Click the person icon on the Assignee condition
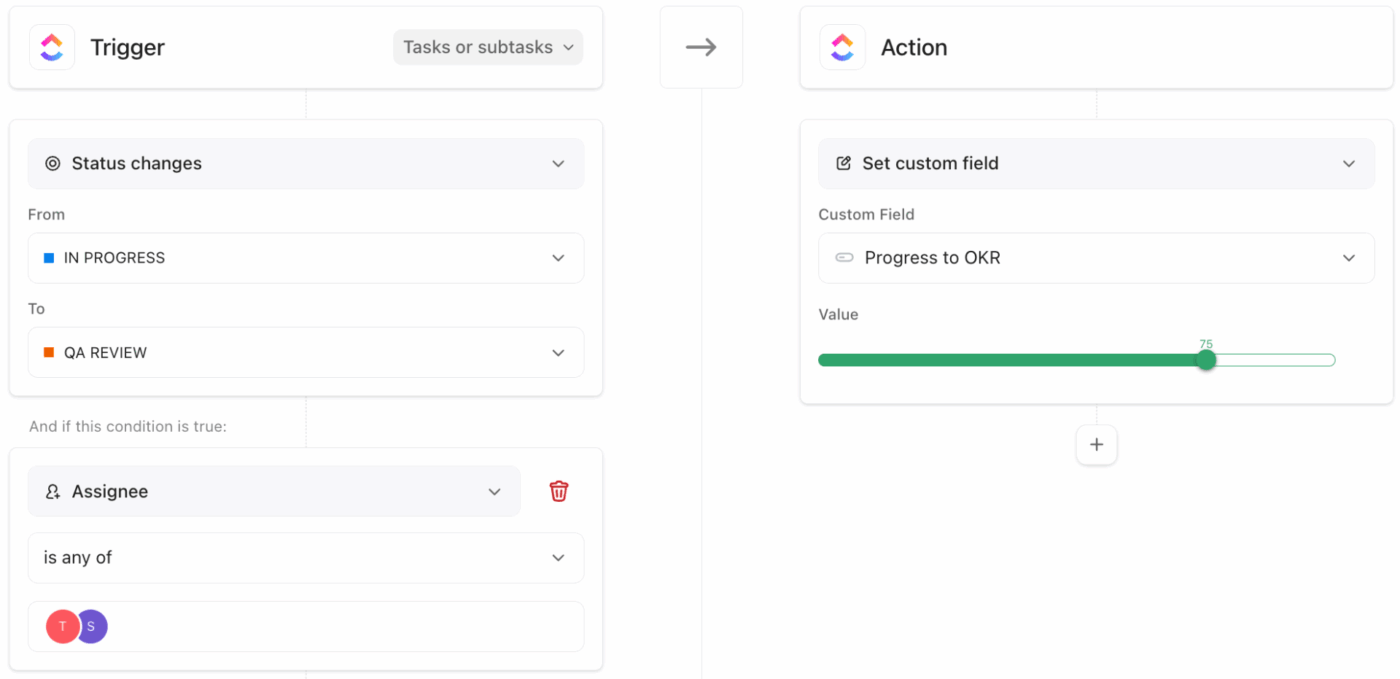 pos(52,491)
